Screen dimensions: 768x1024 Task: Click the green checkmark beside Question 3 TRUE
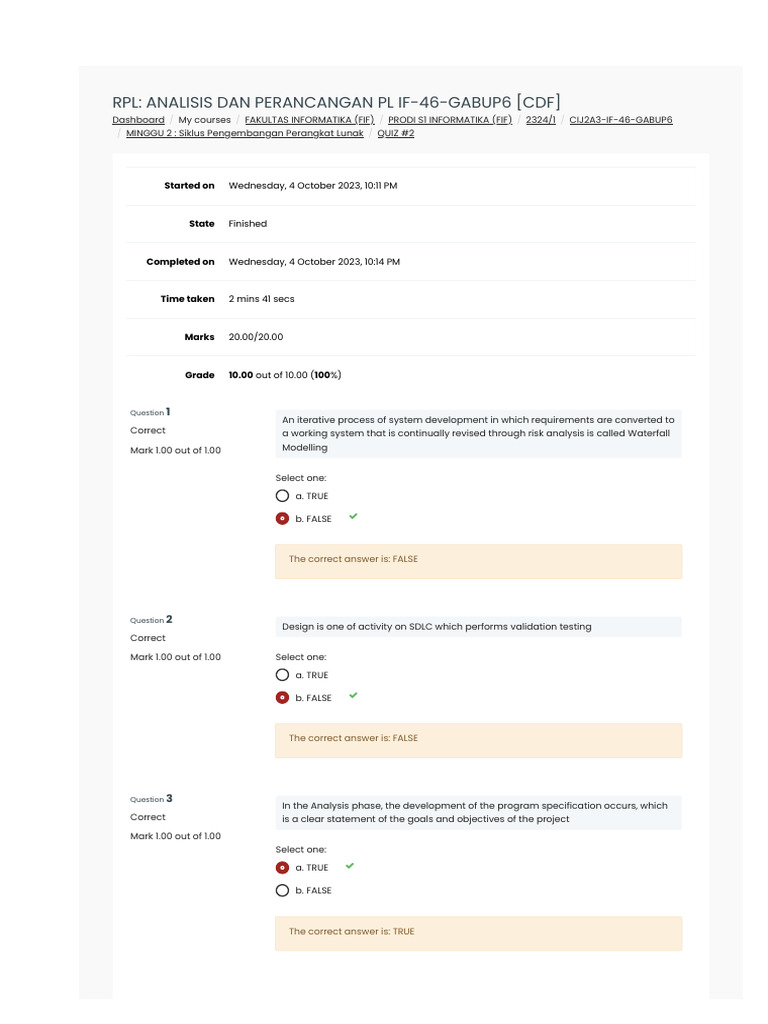click(350, 866)
